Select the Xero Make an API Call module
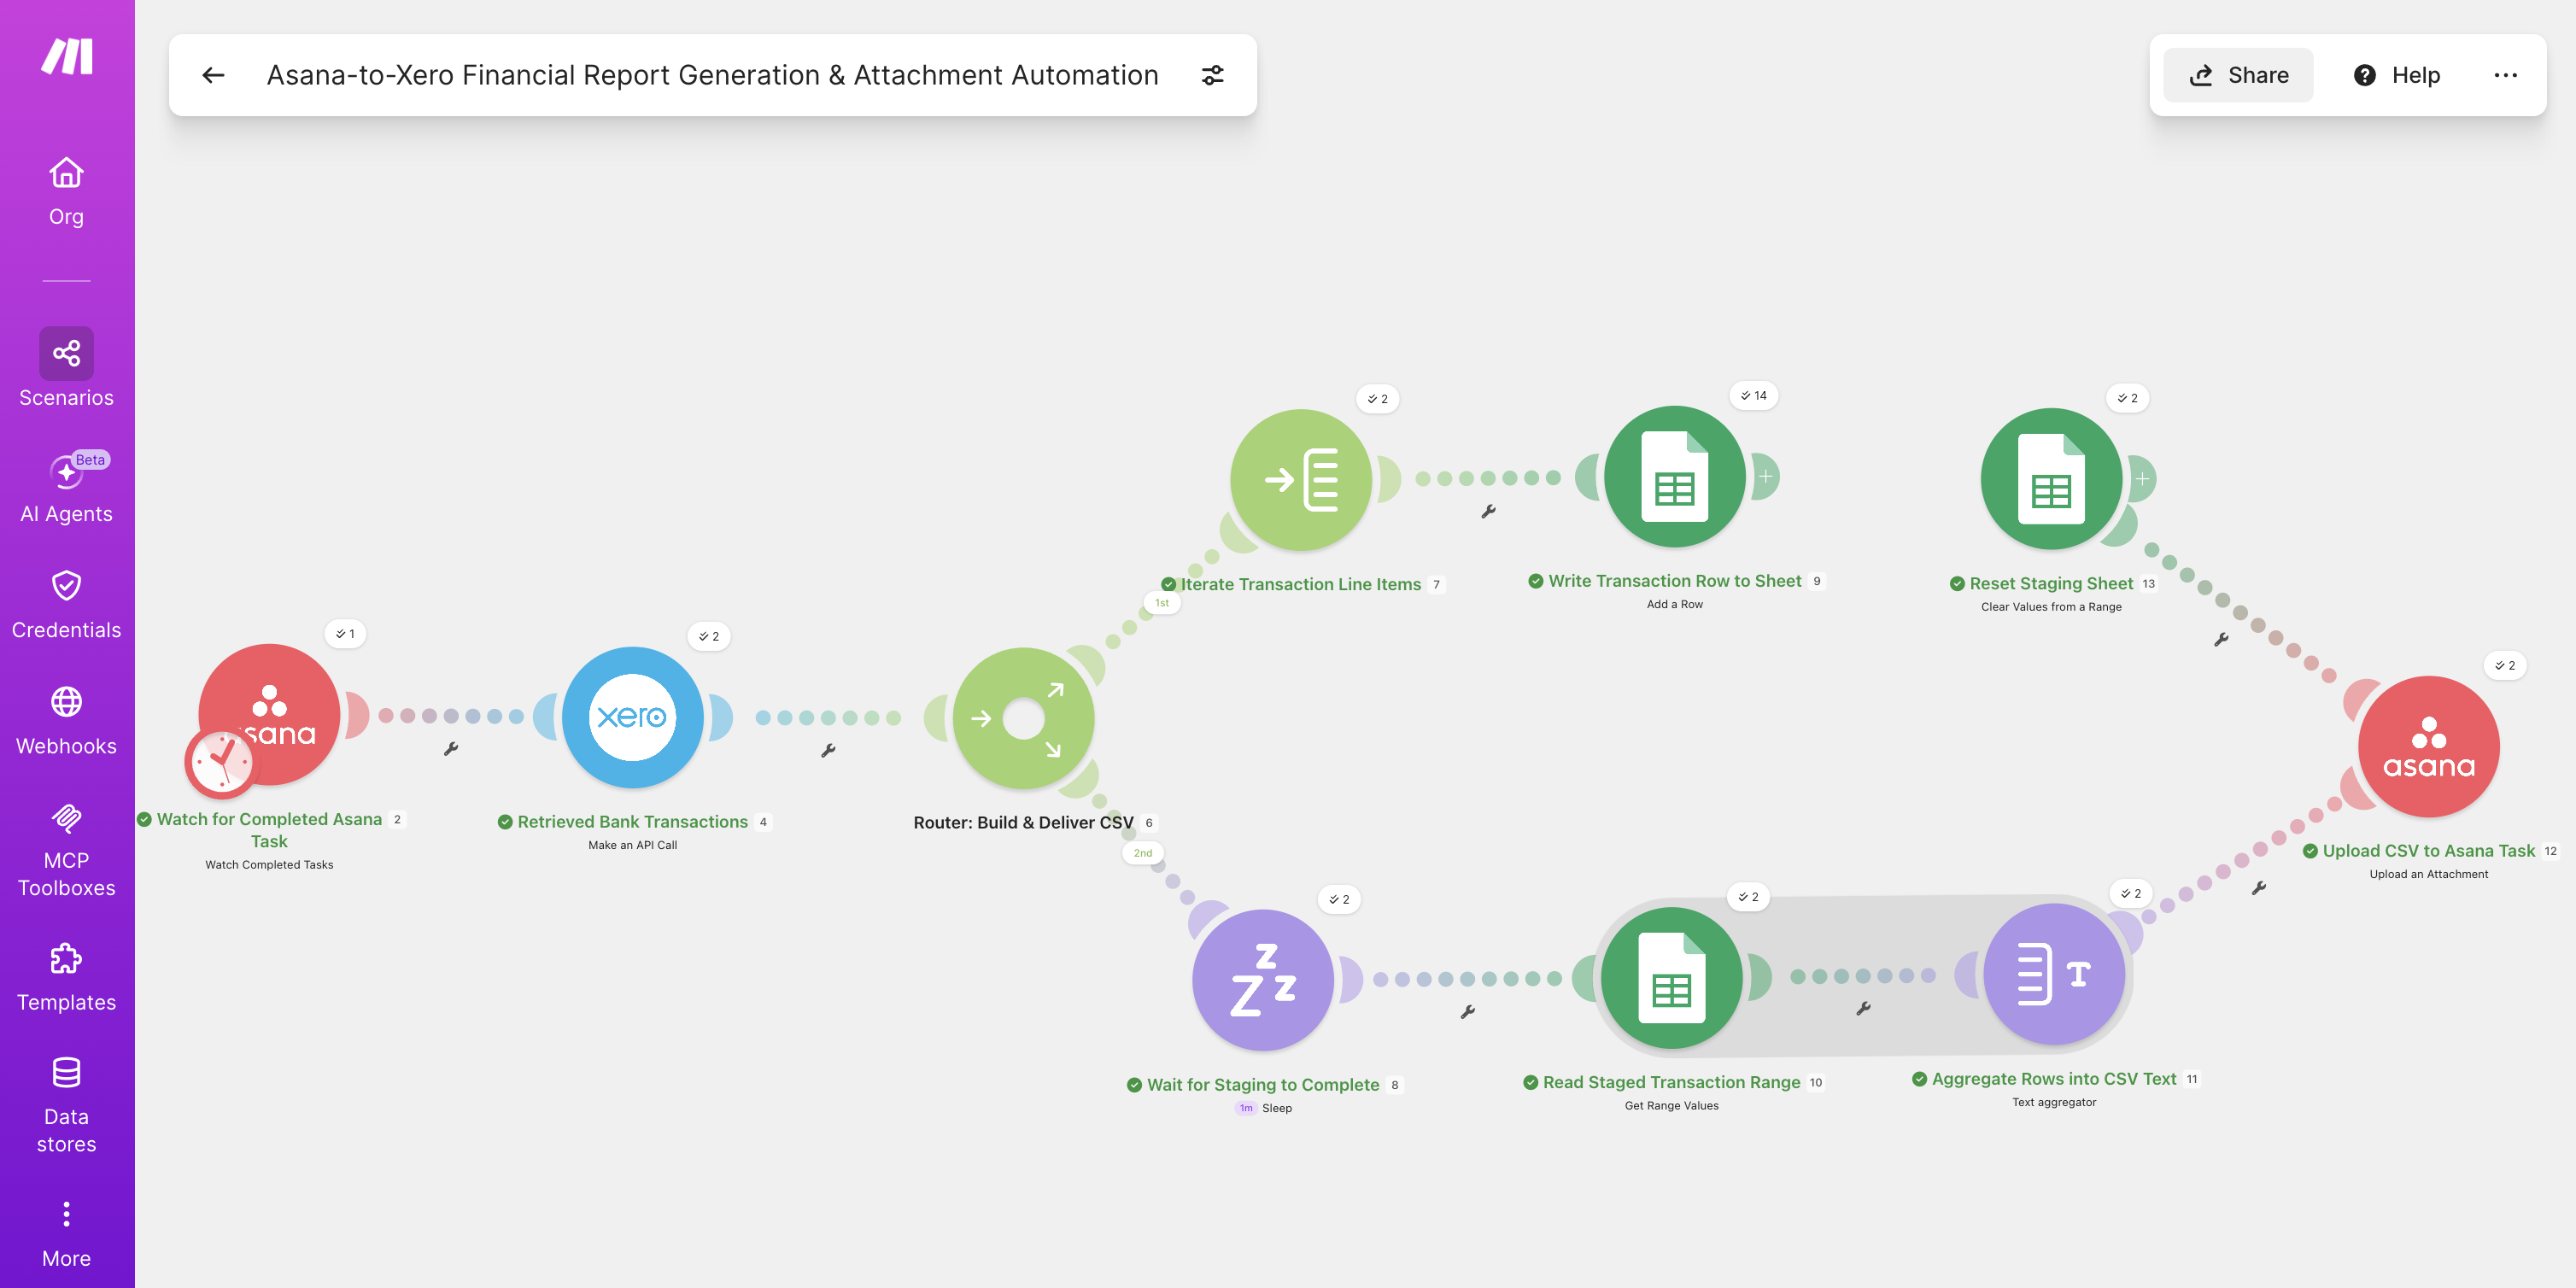This screenshot has width=2576, height=1288. (633, 717)
